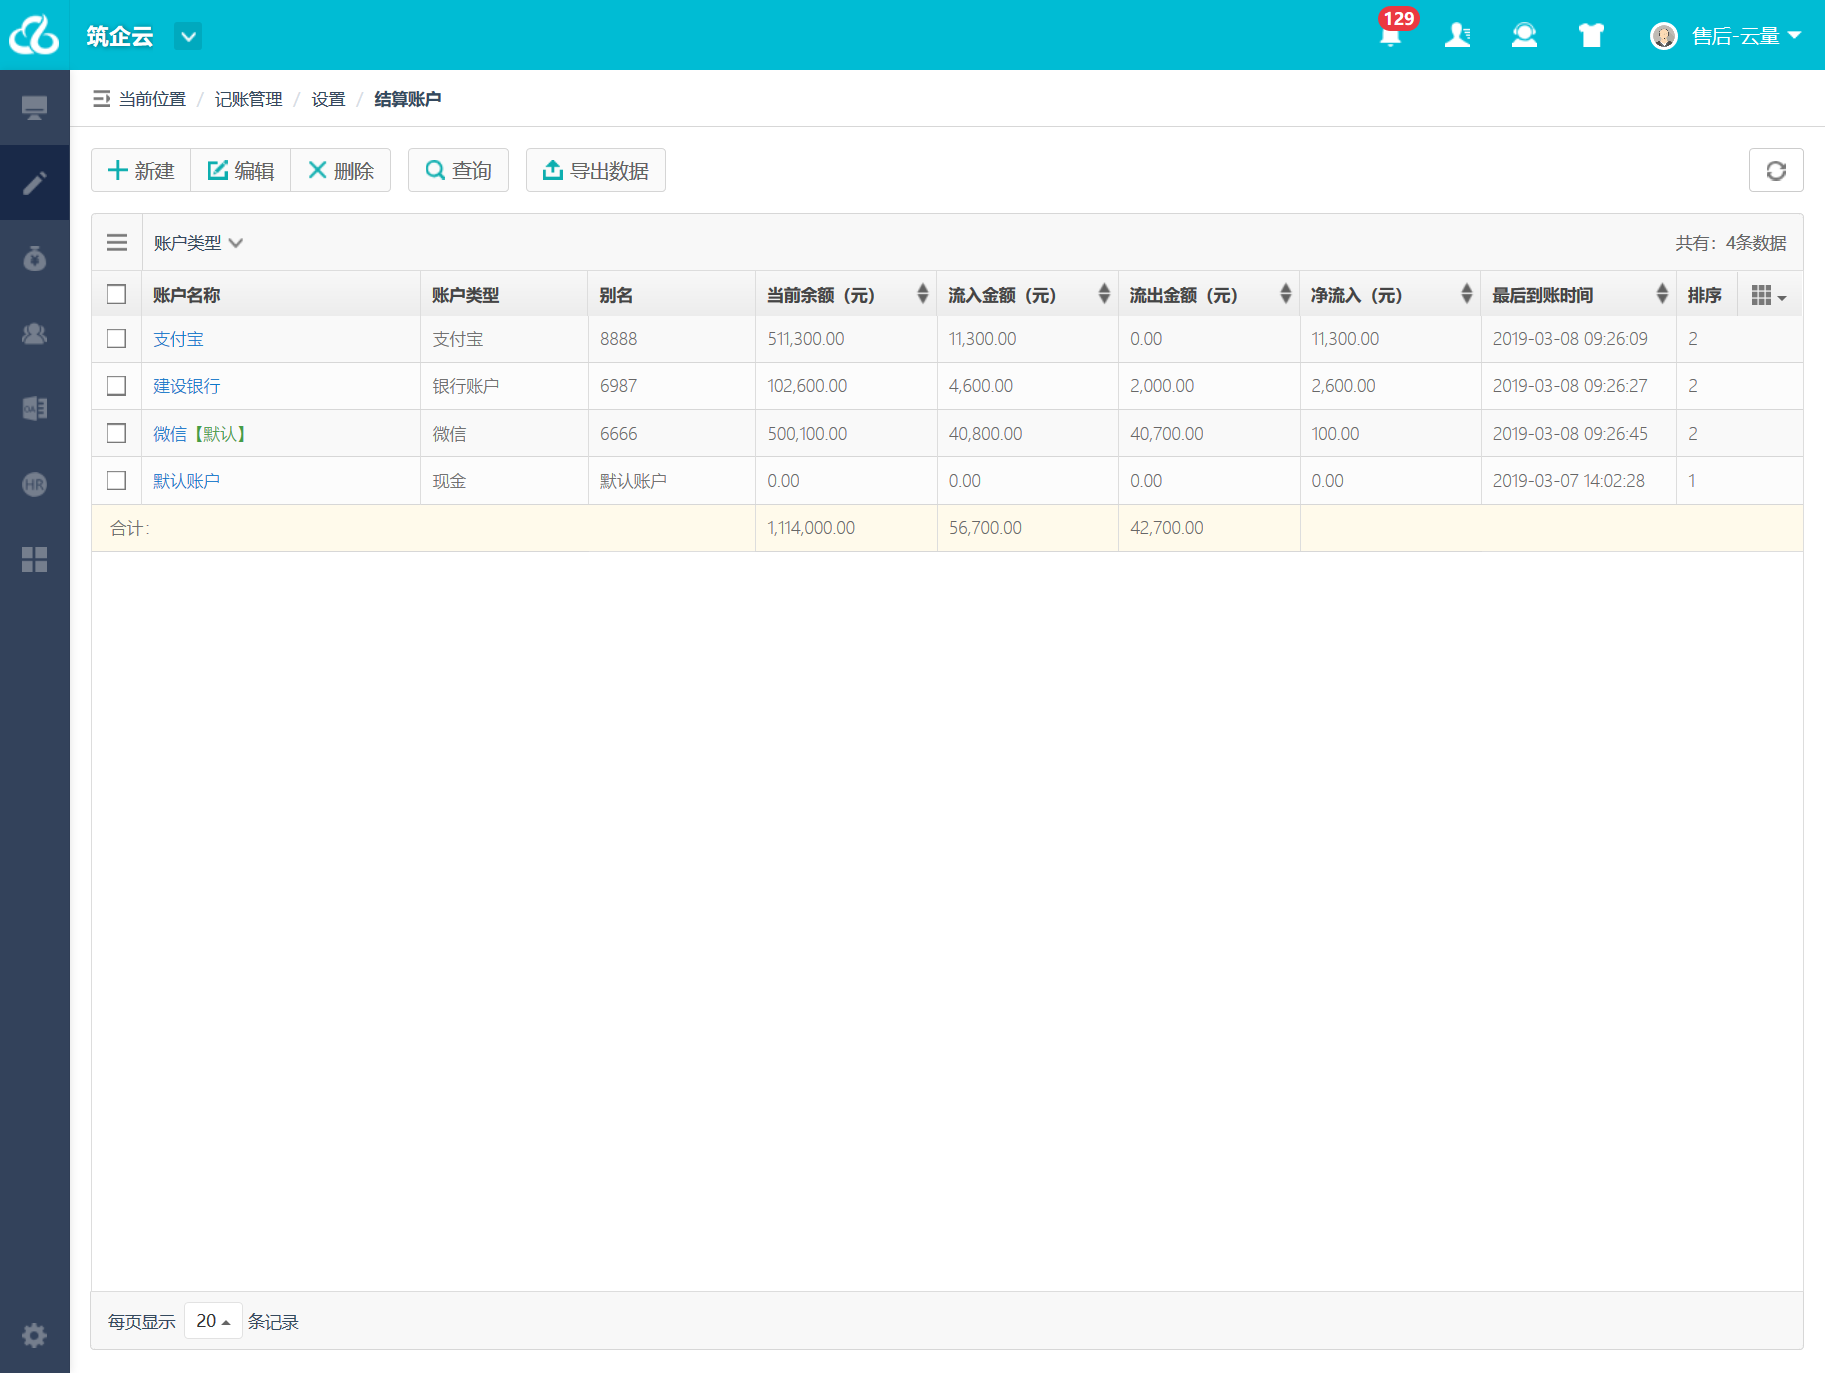Open the people group sidebar icon

point(35,333)
